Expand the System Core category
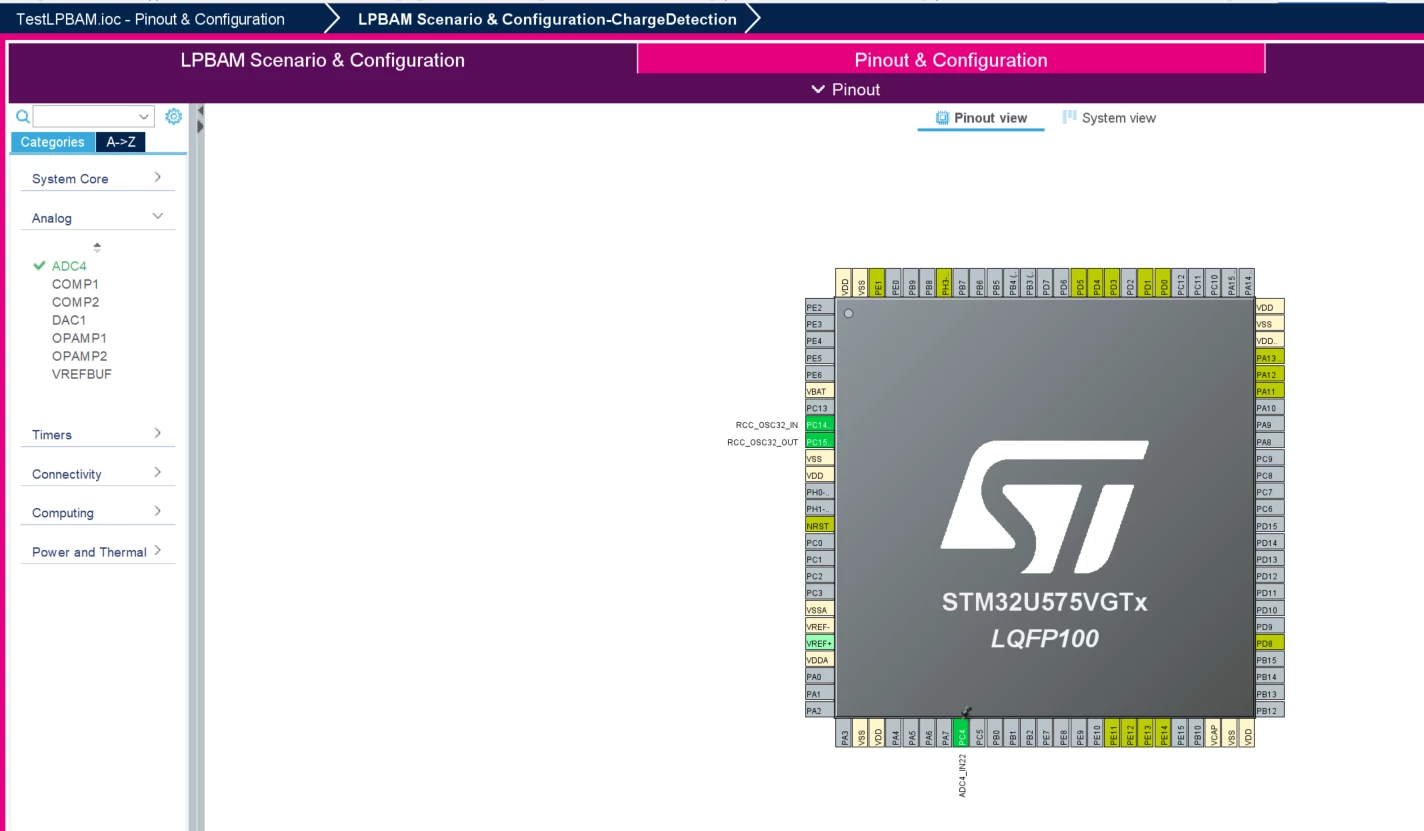This screenshot has height=831, width=1424. [97, 179]
